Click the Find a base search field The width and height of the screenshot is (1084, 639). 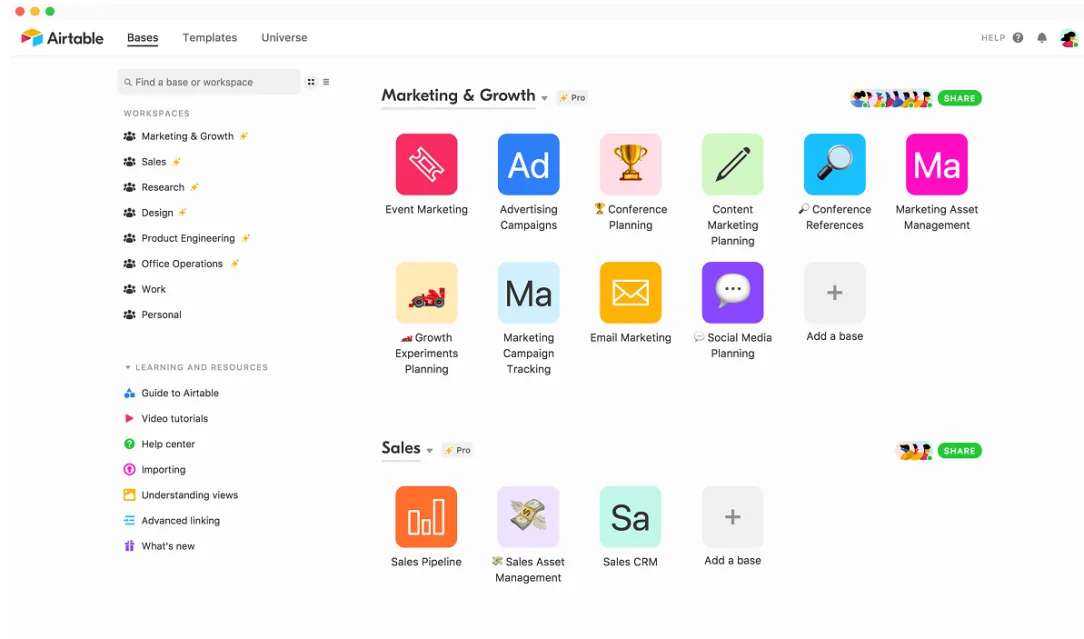(208, 82)
